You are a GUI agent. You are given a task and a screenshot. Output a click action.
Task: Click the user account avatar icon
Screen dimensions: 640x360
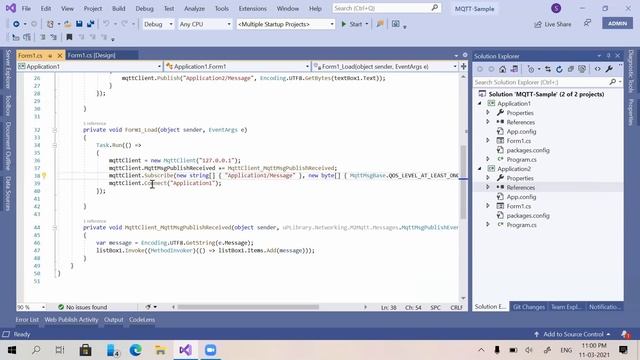click(556, 8)
